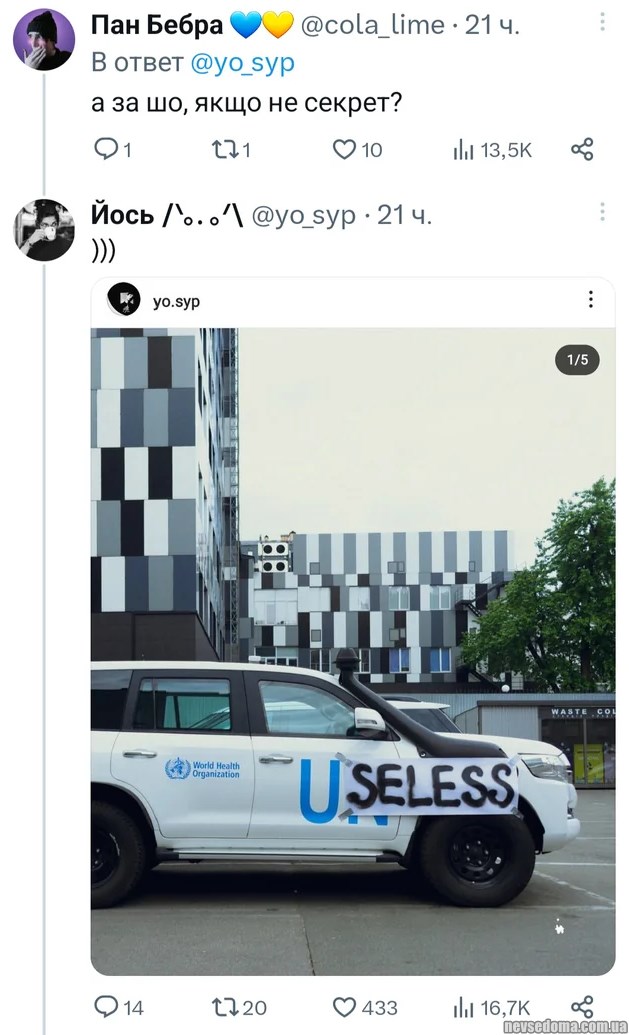Open the UN vehicle photo
Image resolution: width=629 pixels, height=1035 pixels.
(x=352, y=650)
